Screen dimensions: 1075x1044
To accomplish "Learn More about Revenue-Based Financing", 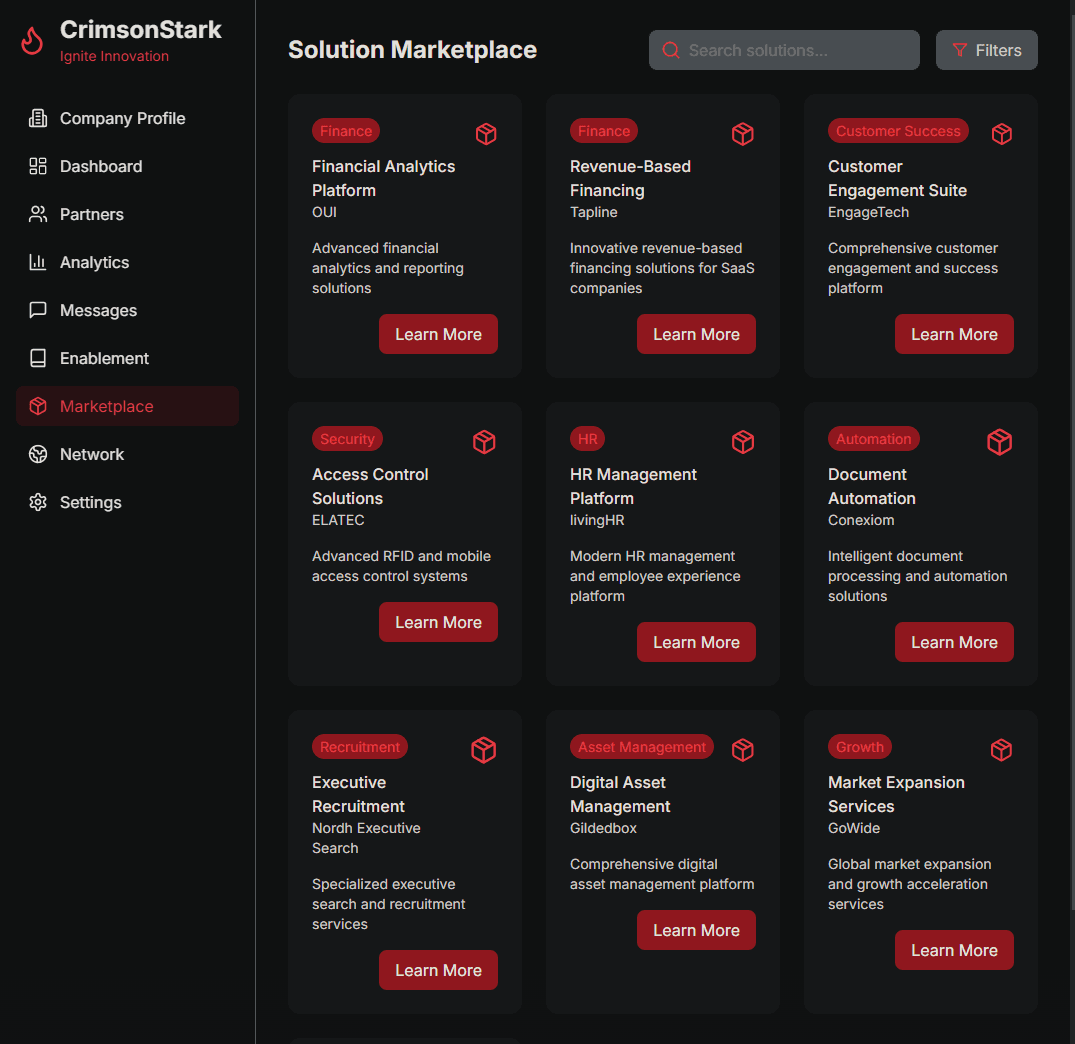I will [x=696, y=335].
